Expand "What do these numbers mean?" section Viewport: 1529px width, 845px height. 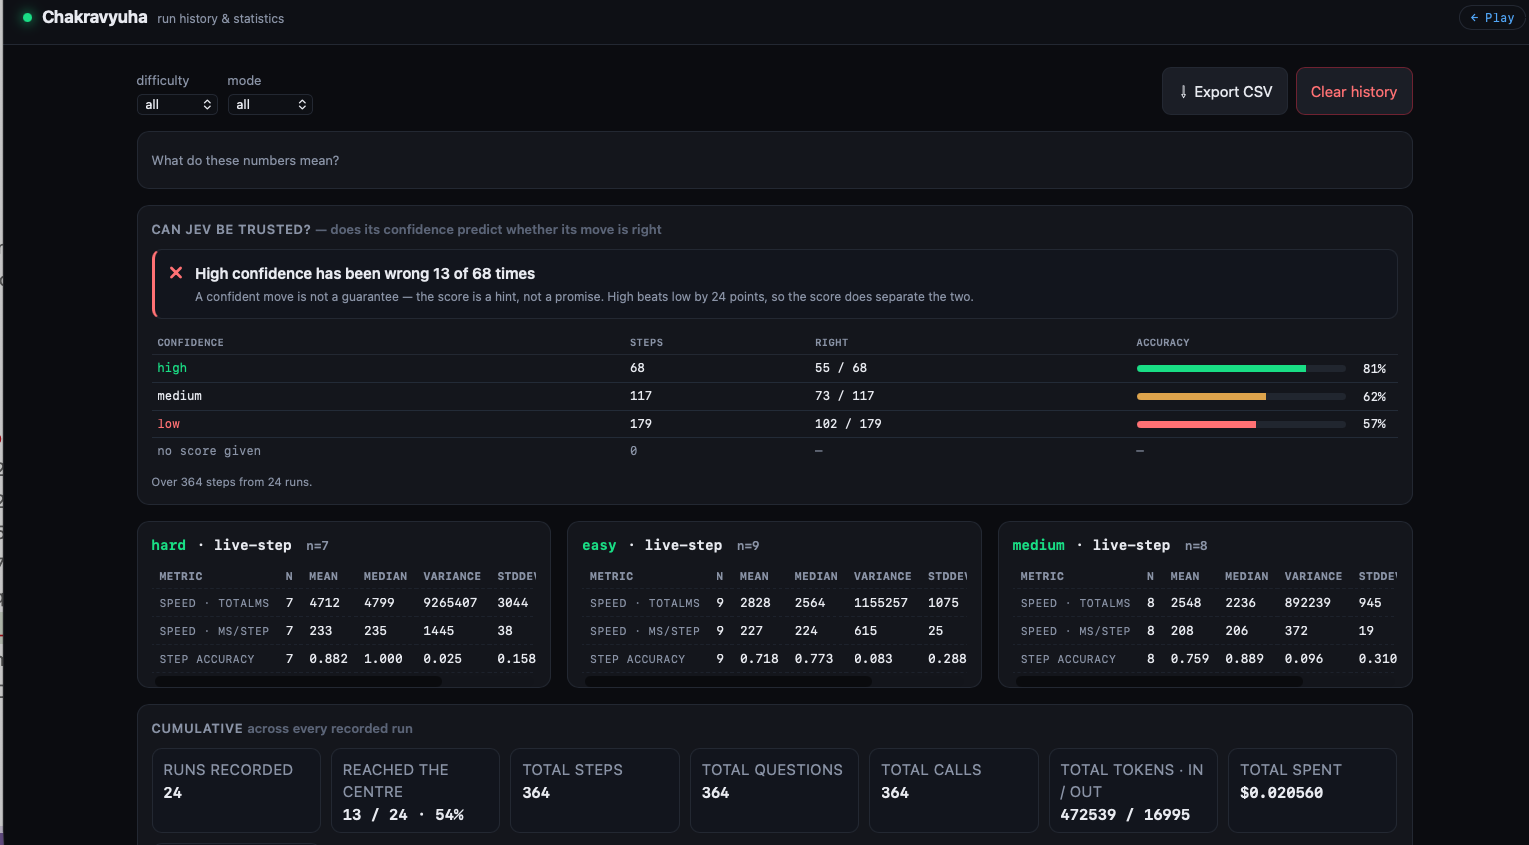click(774, 160)
